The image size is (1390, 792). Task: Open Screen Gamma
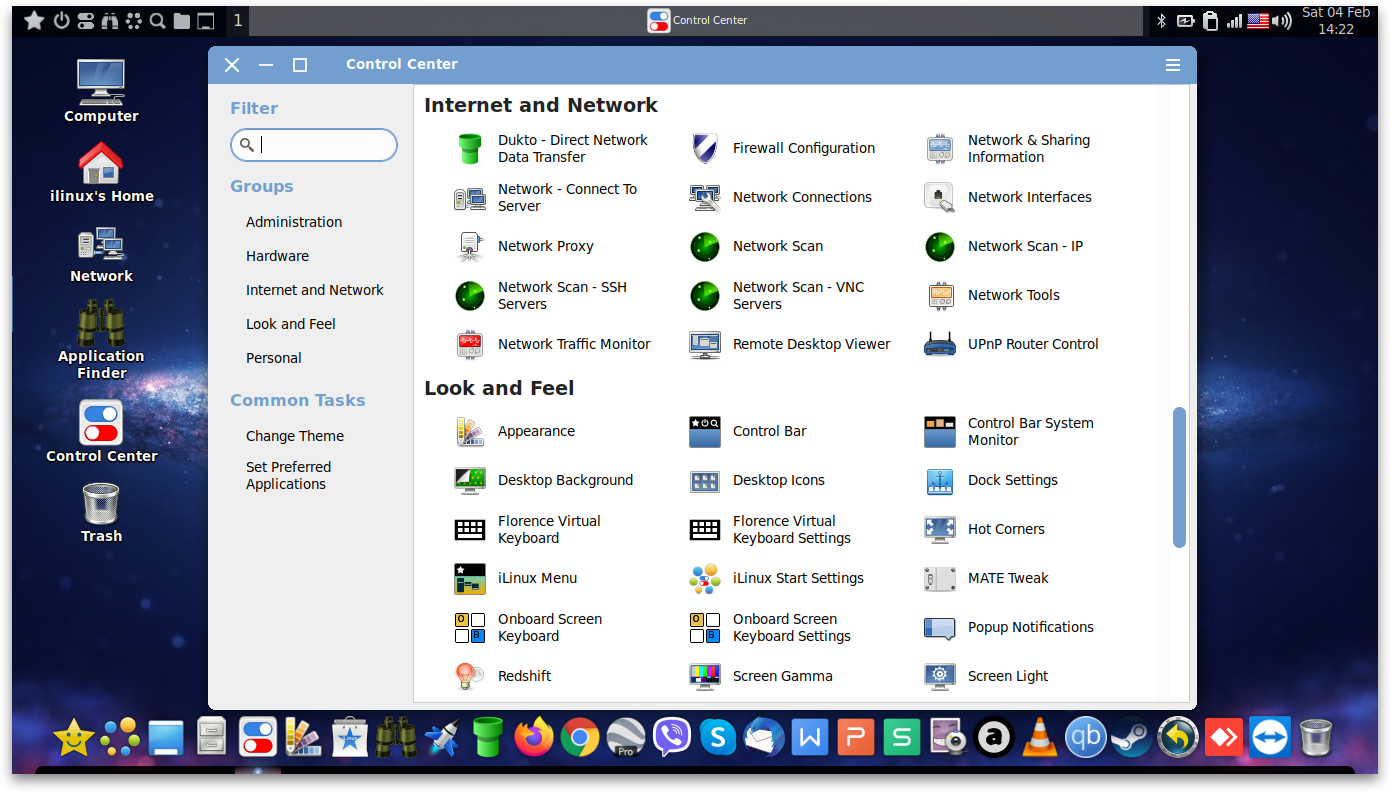click(x=761, y=676)
